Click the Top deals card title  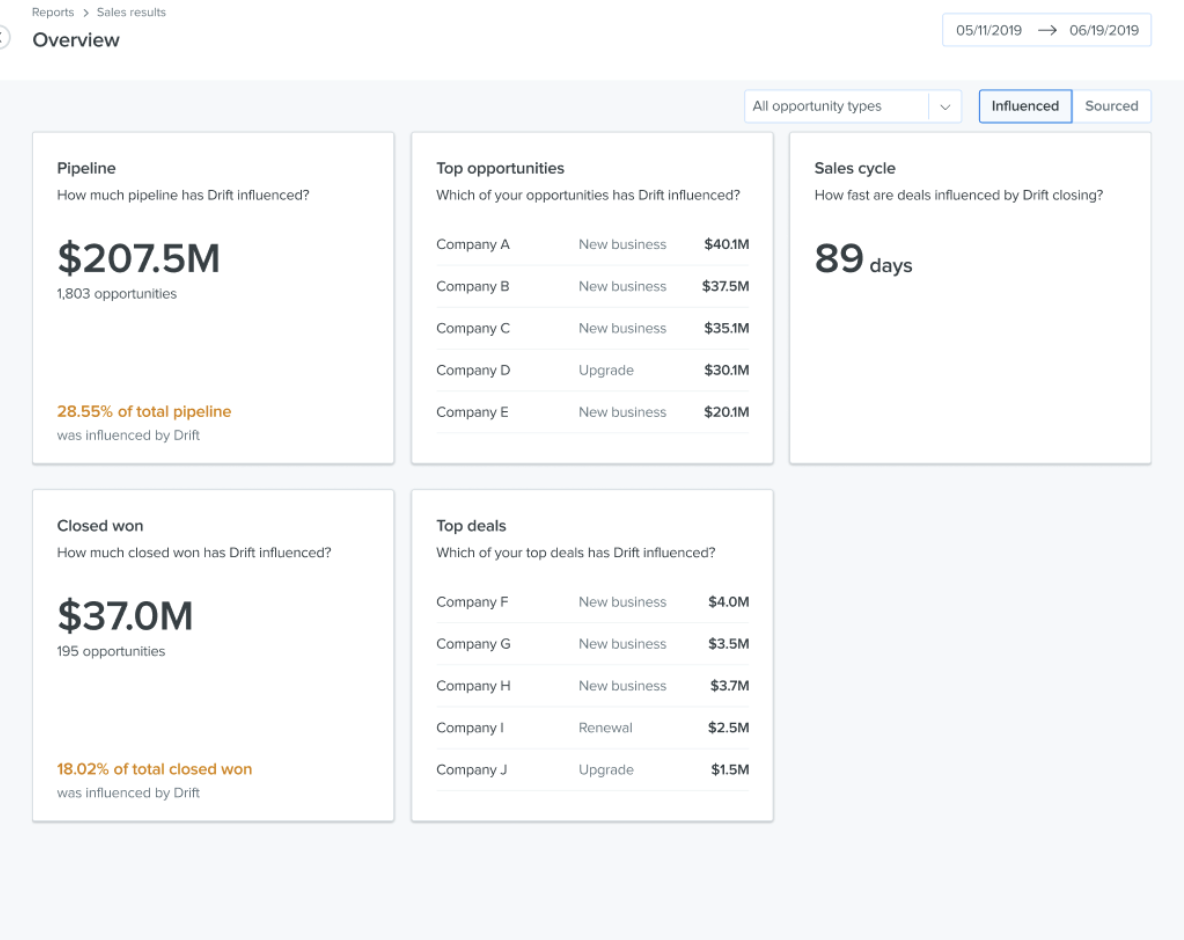(x=471, y=526)
